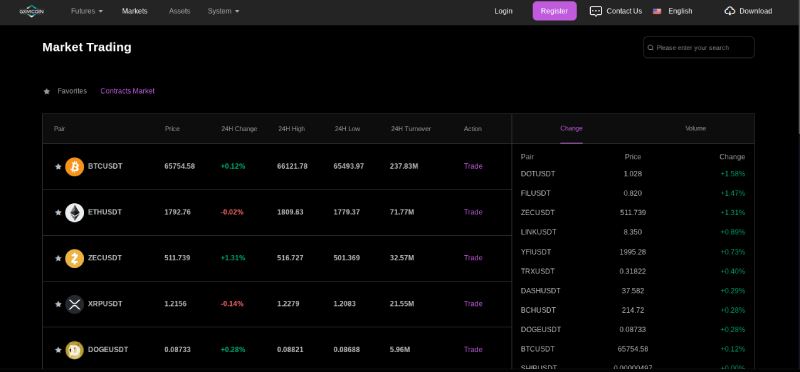Click the cloud Download icon
Screen dimensions: 800x372
[x=730, y=11]
